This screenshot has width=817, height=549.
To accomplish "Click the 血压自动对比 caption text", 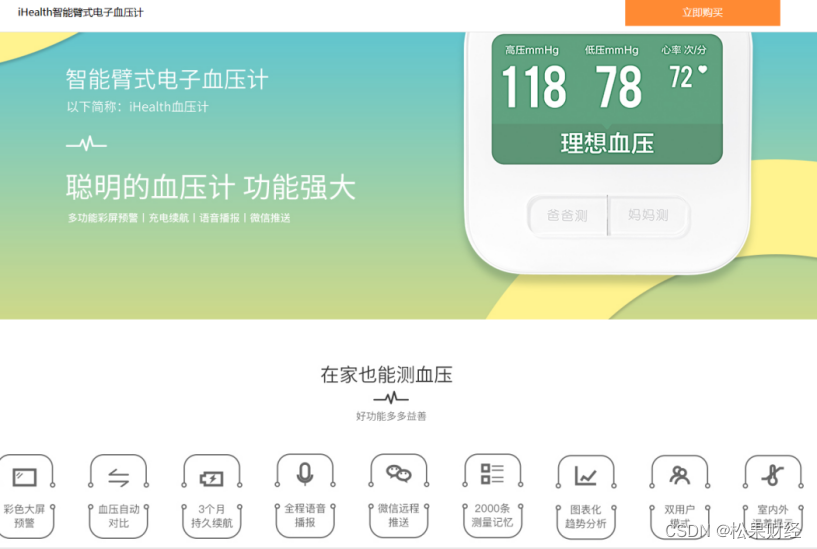I will (x=118, y=516).
